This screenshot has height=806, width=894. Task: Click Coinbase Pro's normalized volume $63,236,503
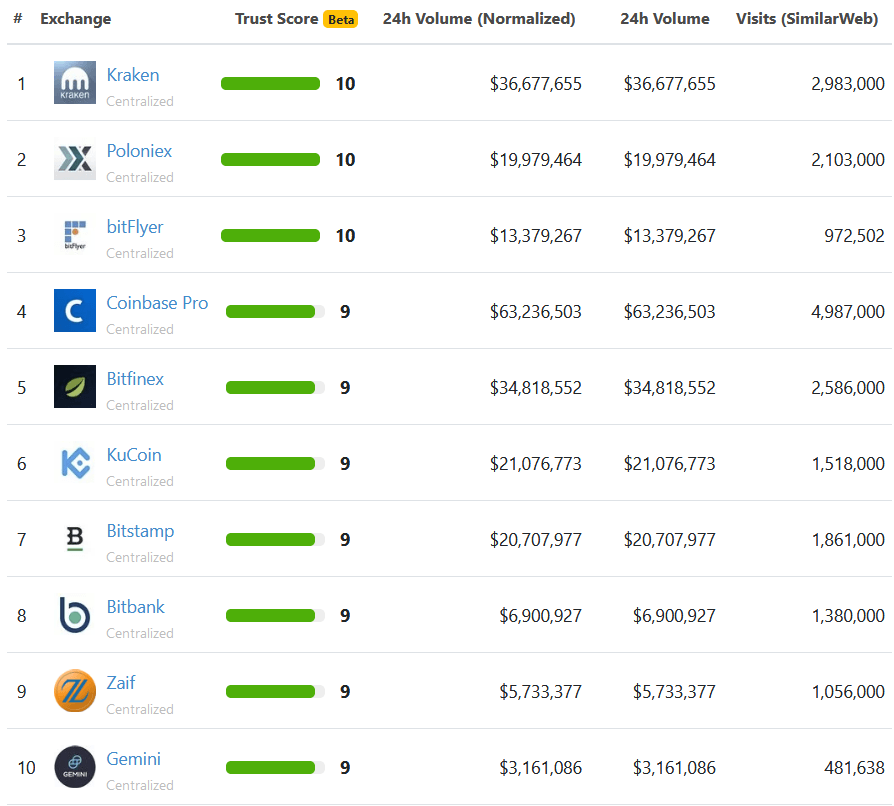(536, 312)
